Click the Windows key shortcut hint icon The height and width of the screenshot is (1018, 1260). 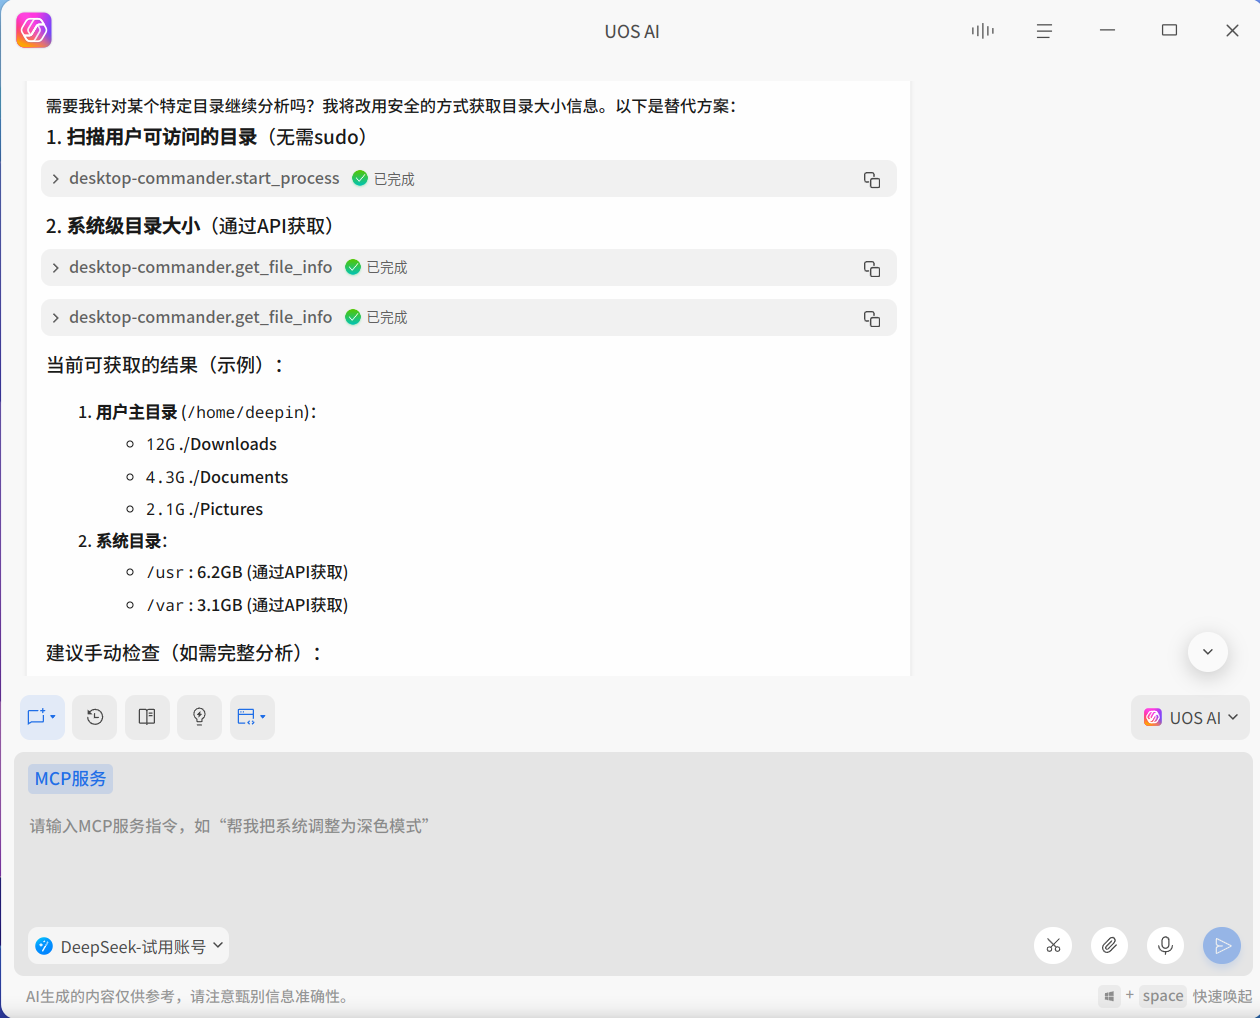[x=1109, y=996]
